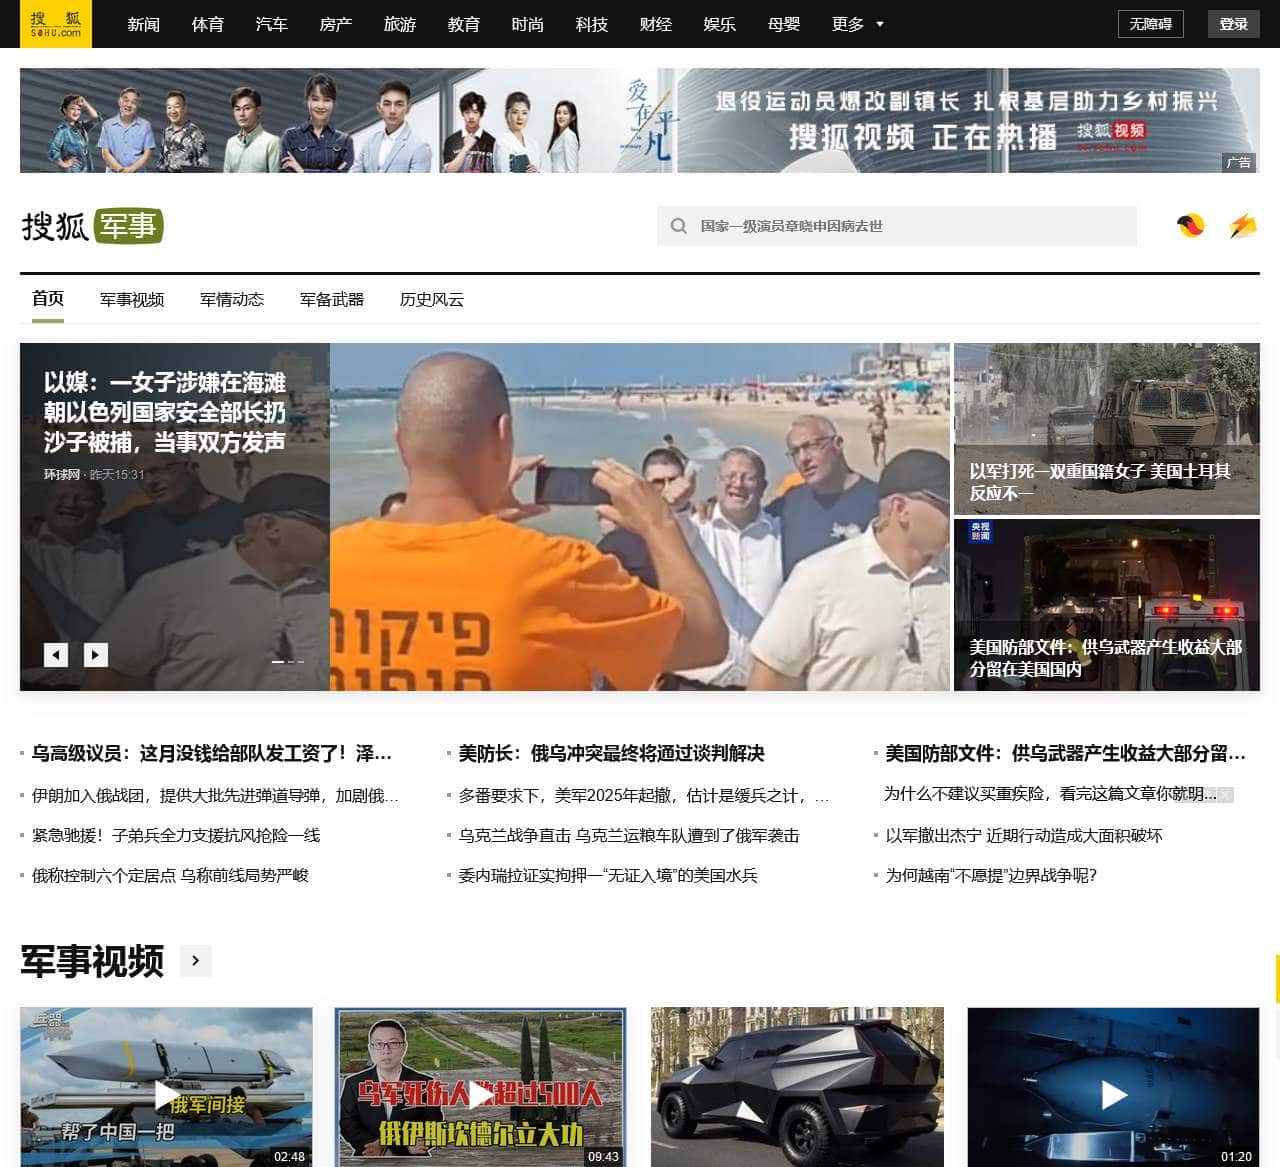
Task: Open headline 美国防部文件：供乌武器产生收益大部分留
Action: click(1065, 753)
